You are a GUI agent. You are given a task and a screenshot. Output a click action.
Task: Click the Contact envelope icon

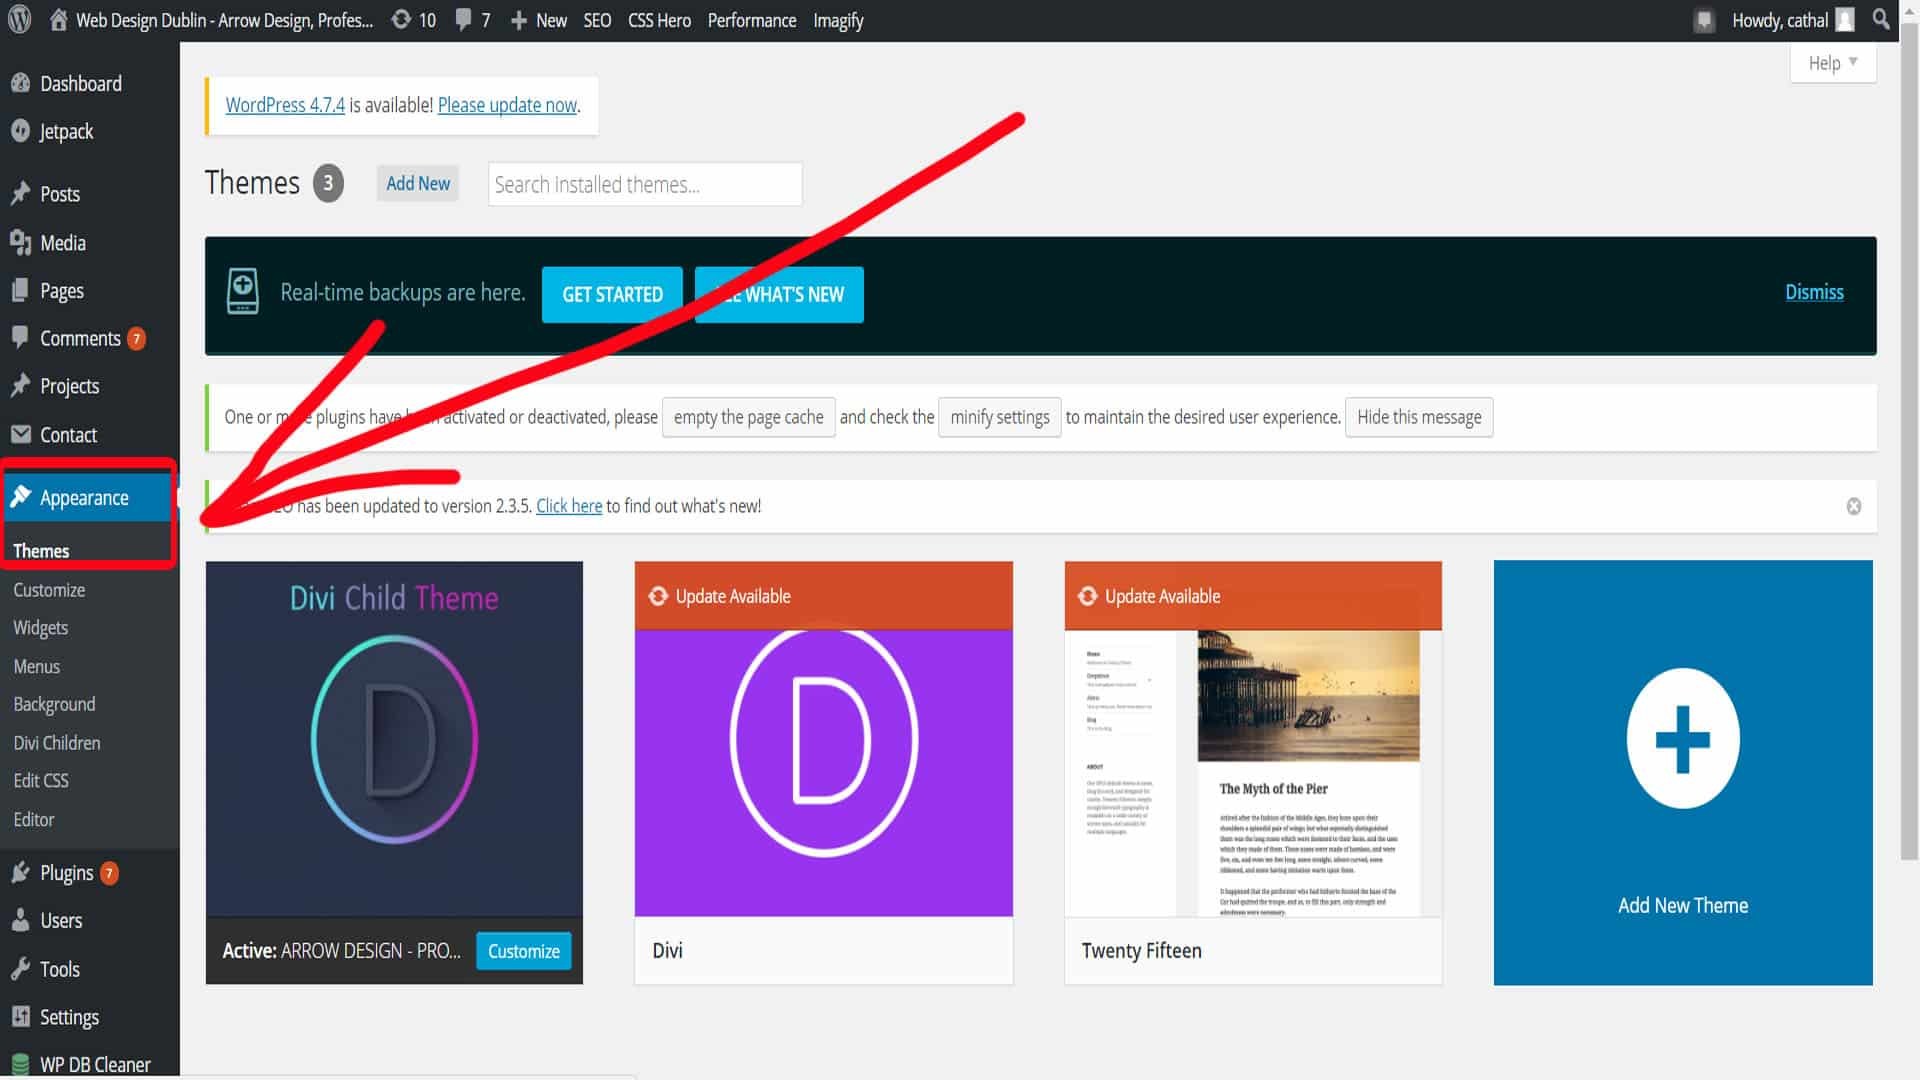pos(20,435)
